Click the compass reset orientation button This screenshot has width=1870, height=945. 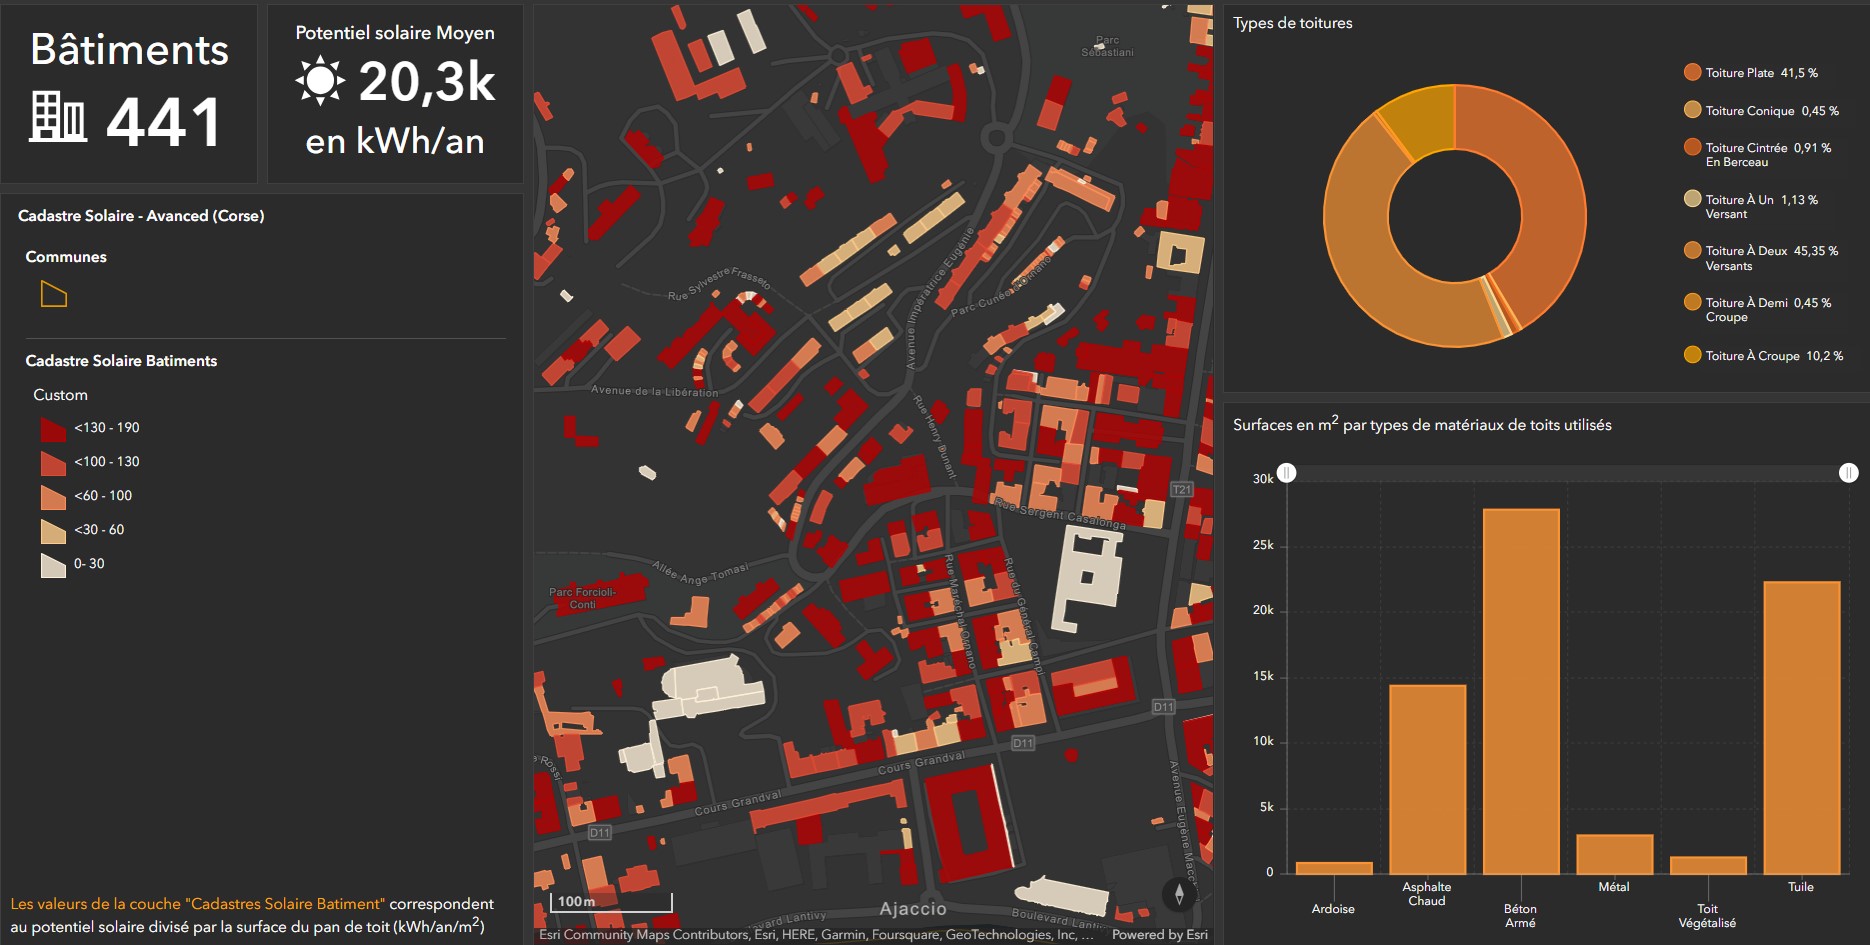(x=1179, y=894)
